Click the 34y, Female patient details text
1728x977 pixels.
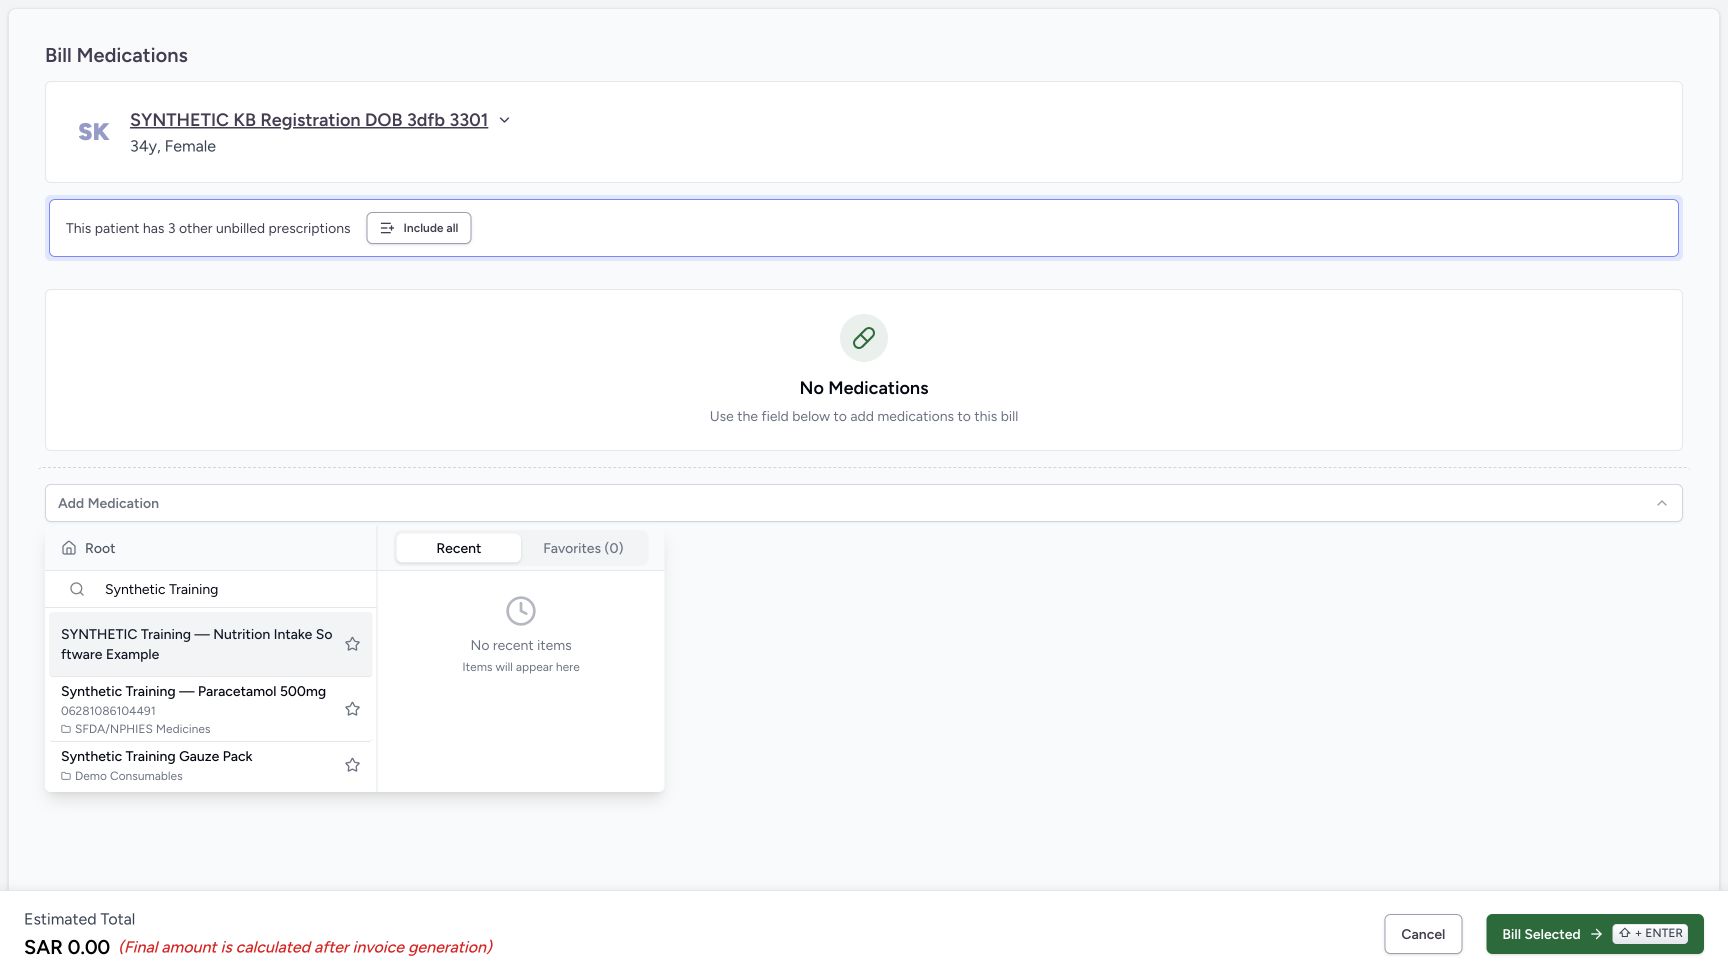173,146
